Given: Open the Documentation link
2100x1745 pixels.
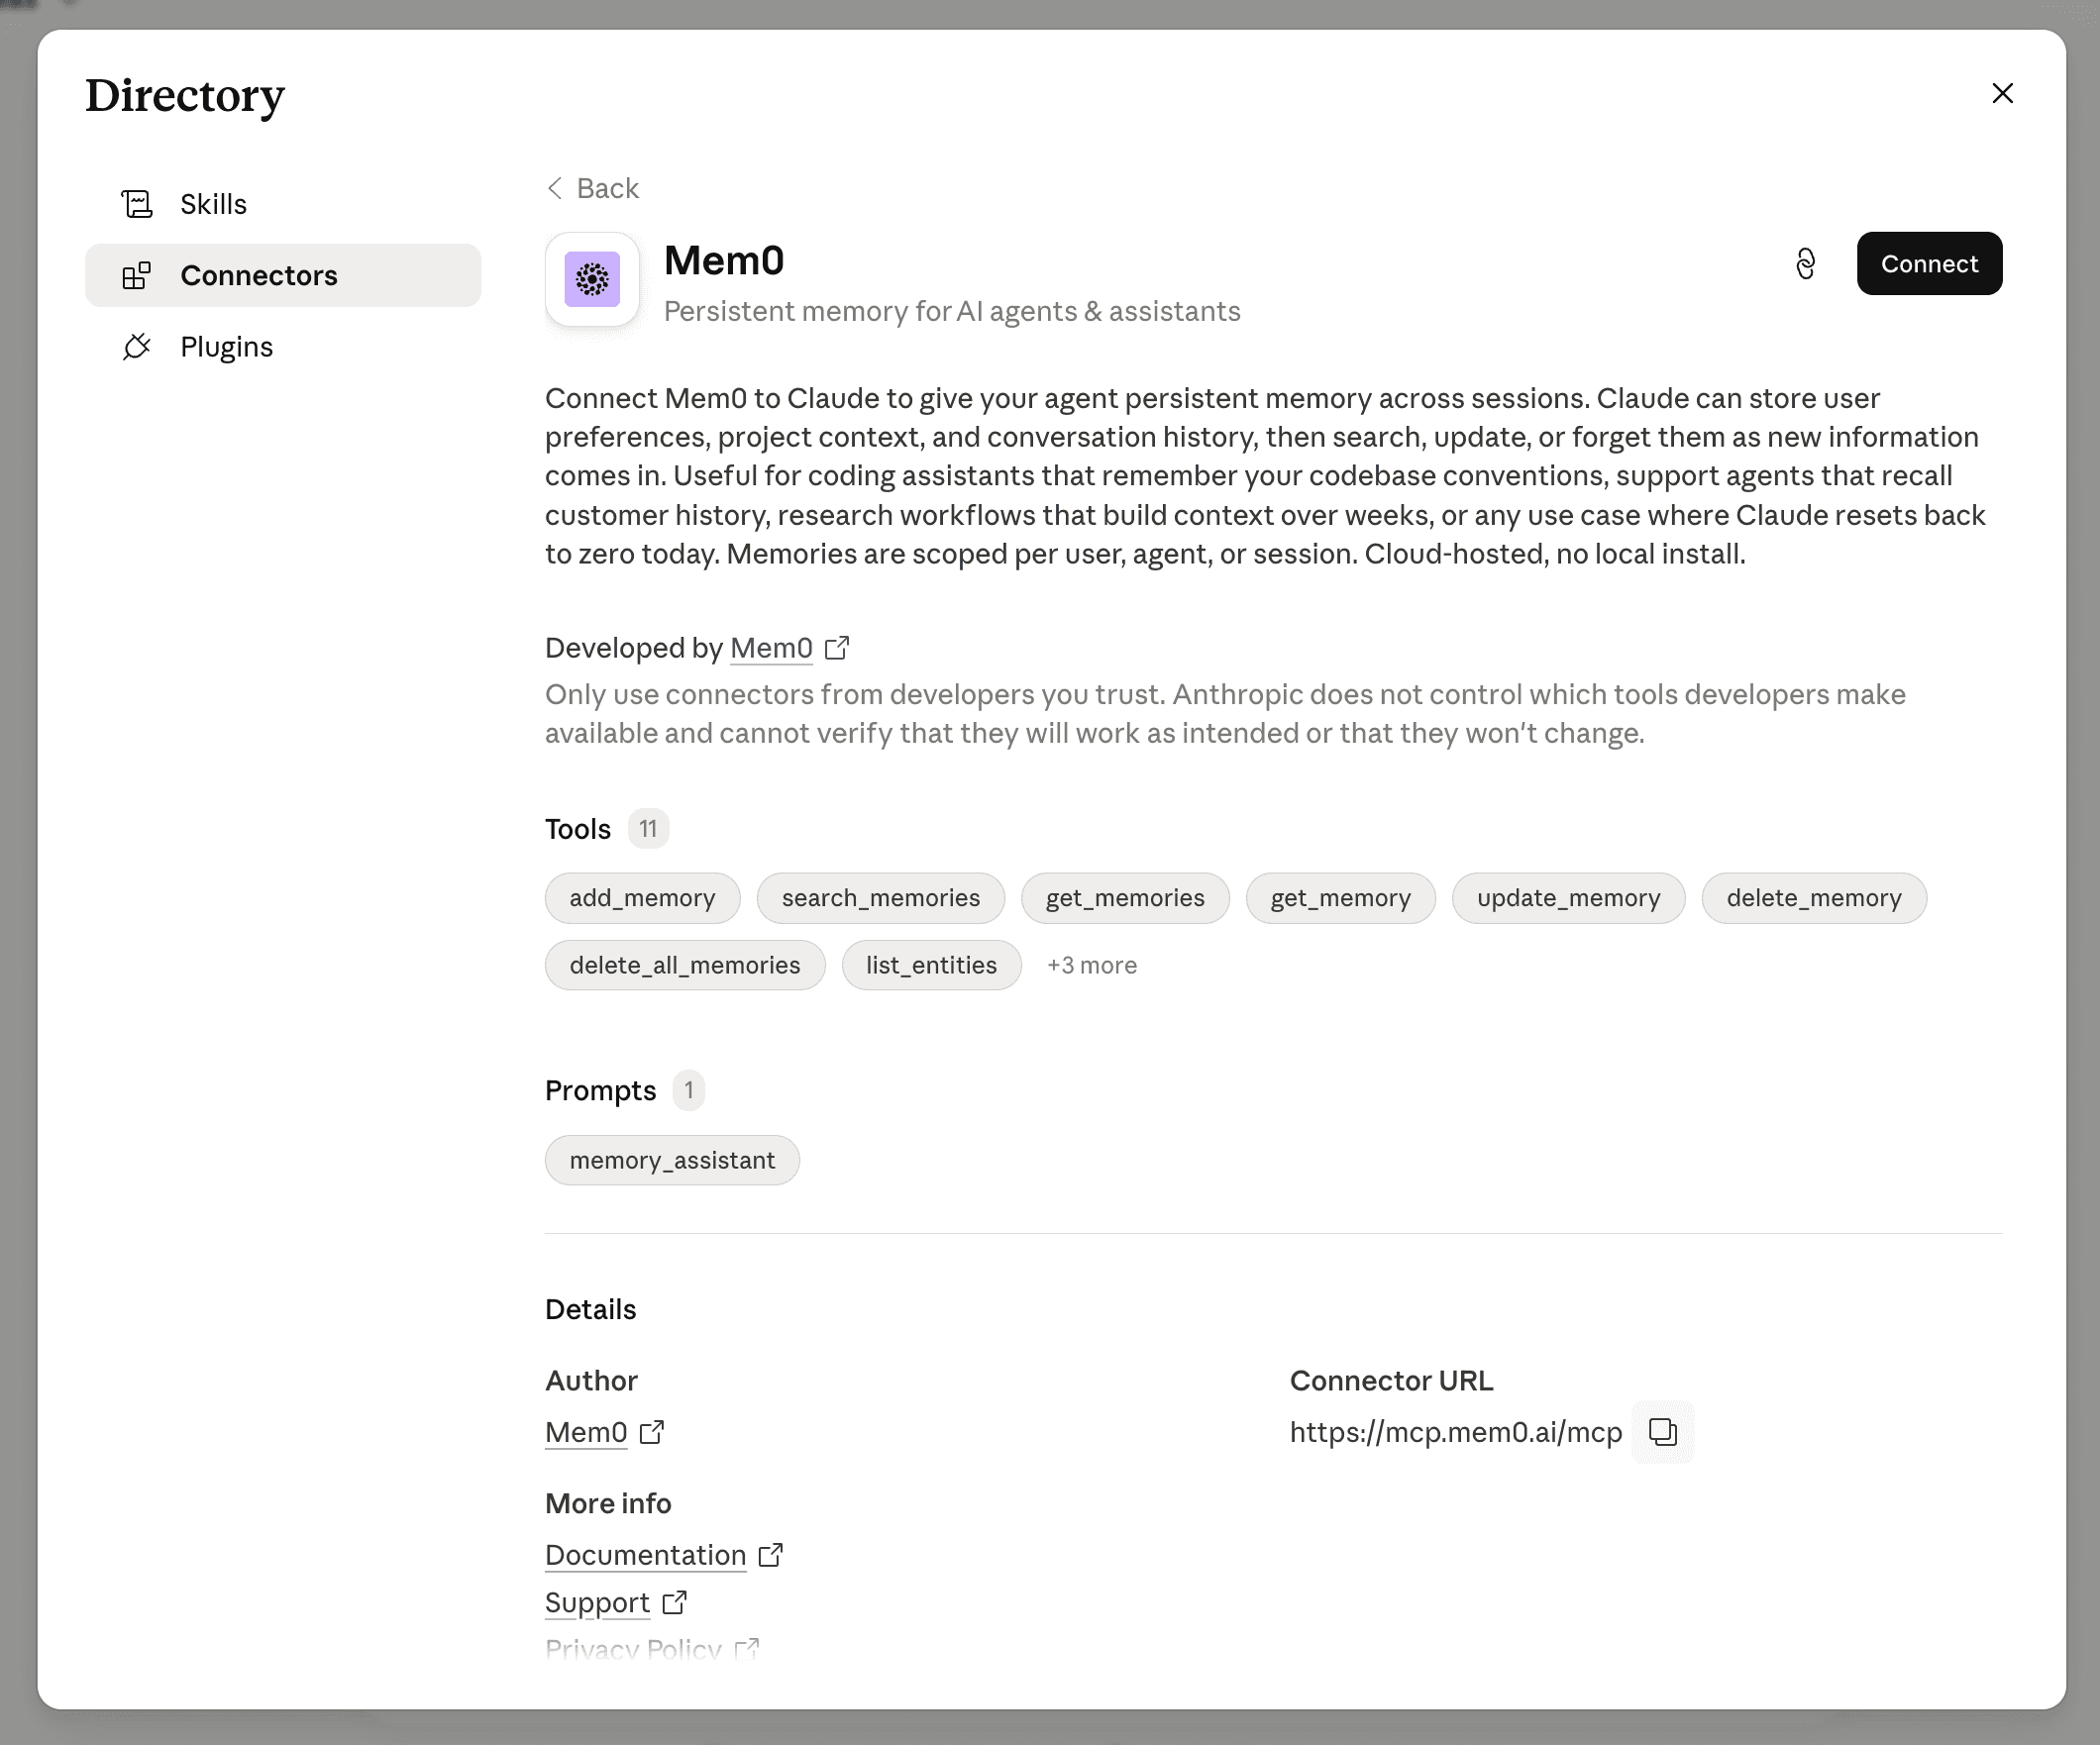Looking at the screenshot, I should coord(645,1555).
